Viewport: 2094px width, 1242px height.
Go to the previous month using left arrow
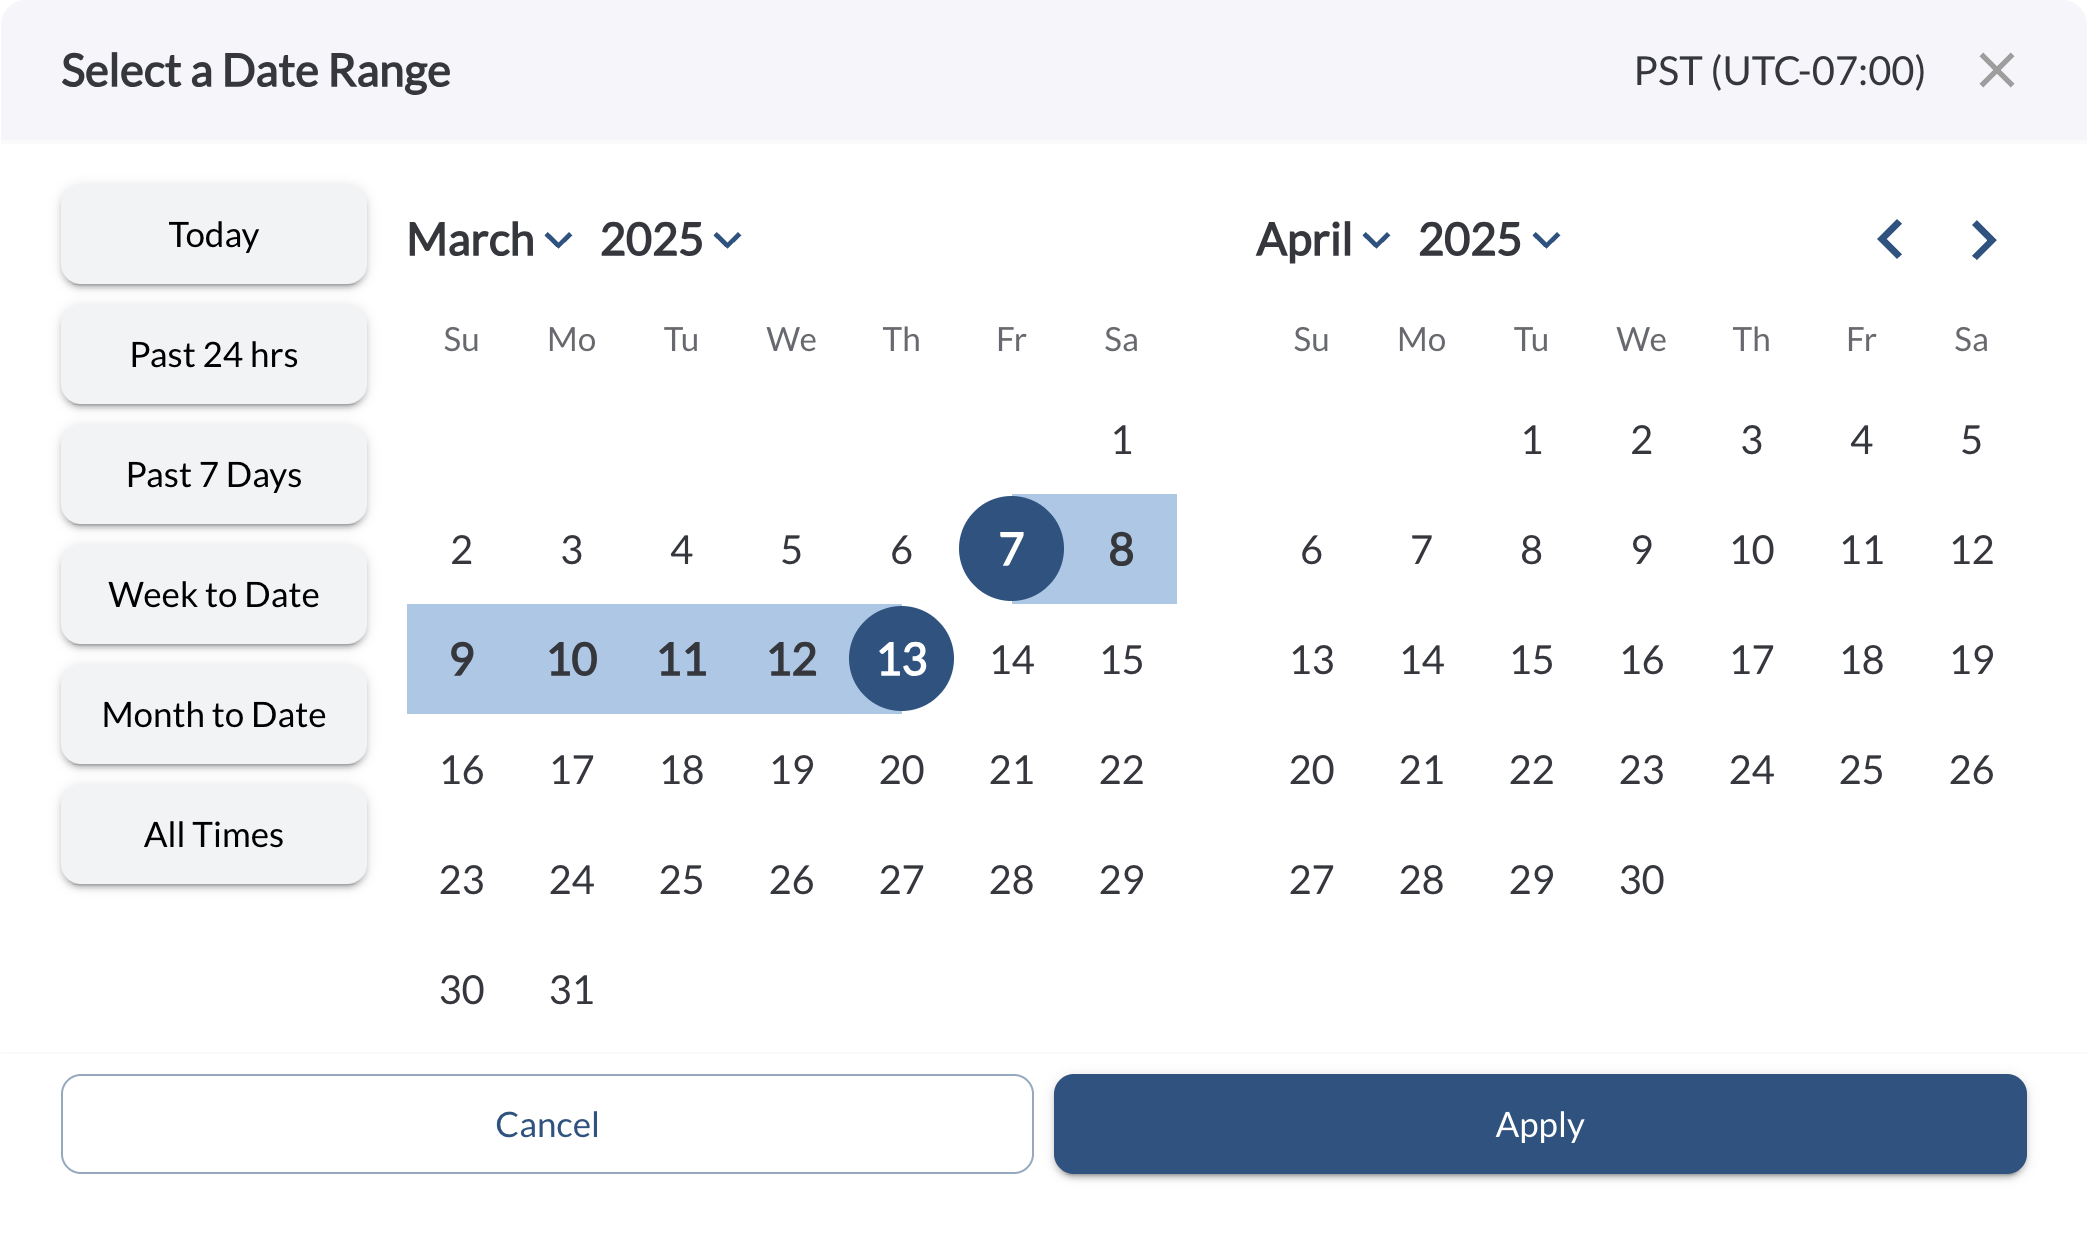point(1890,240)
